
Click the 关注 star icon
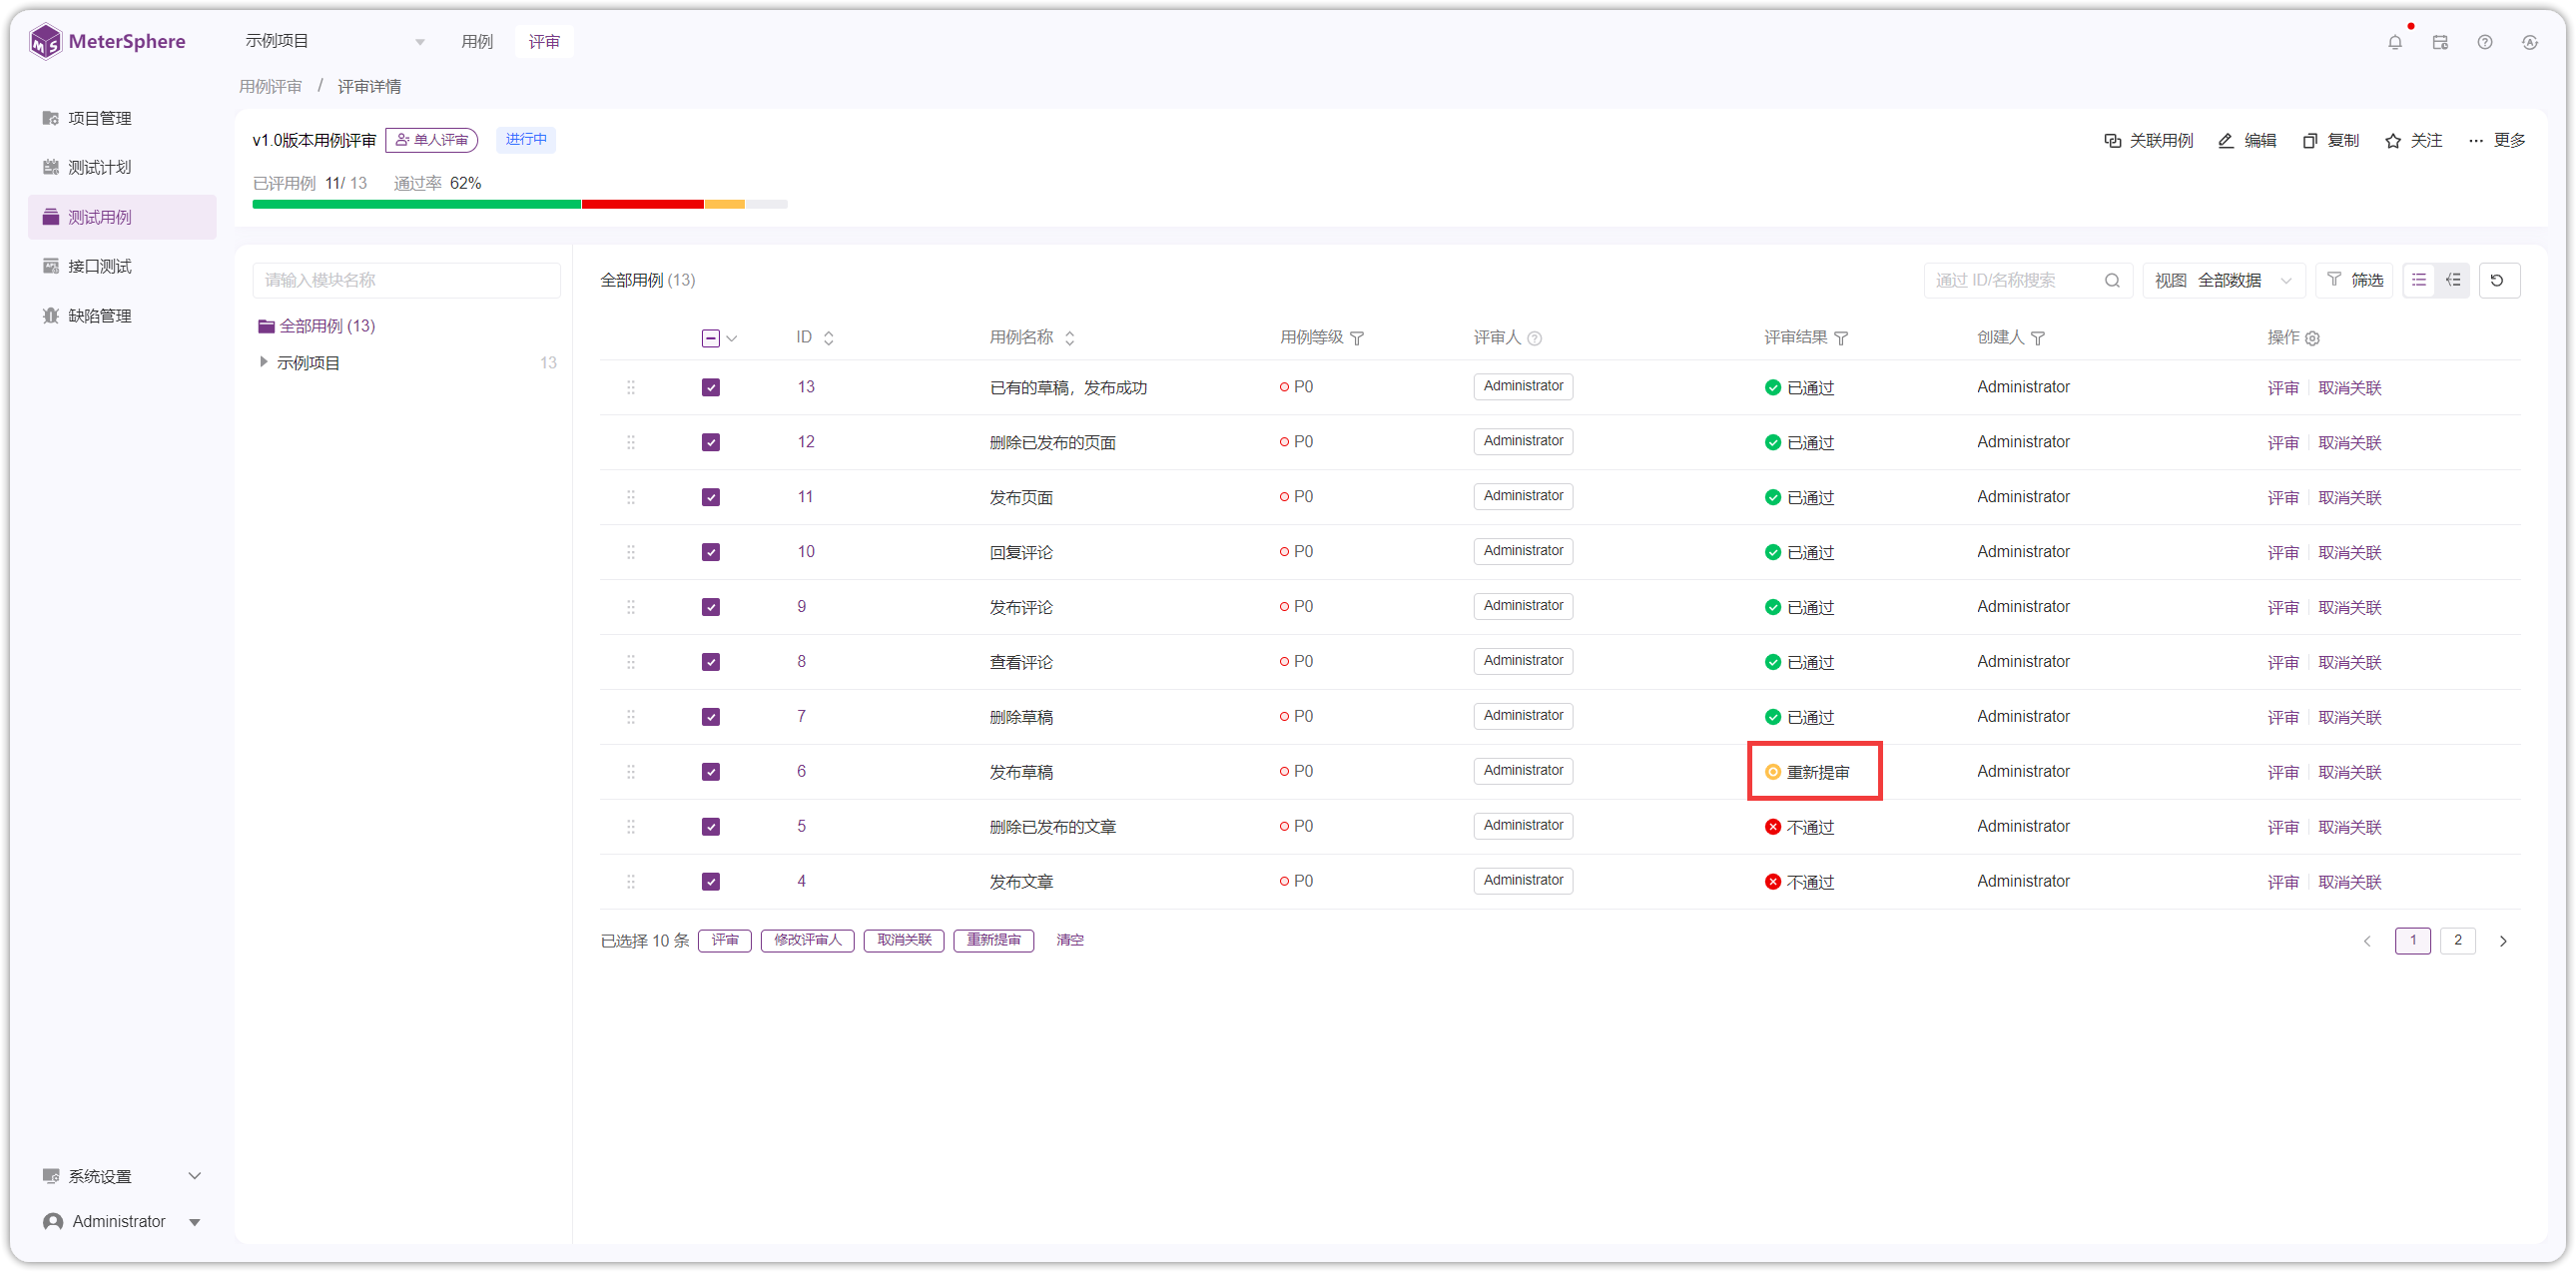[2392, 141]
